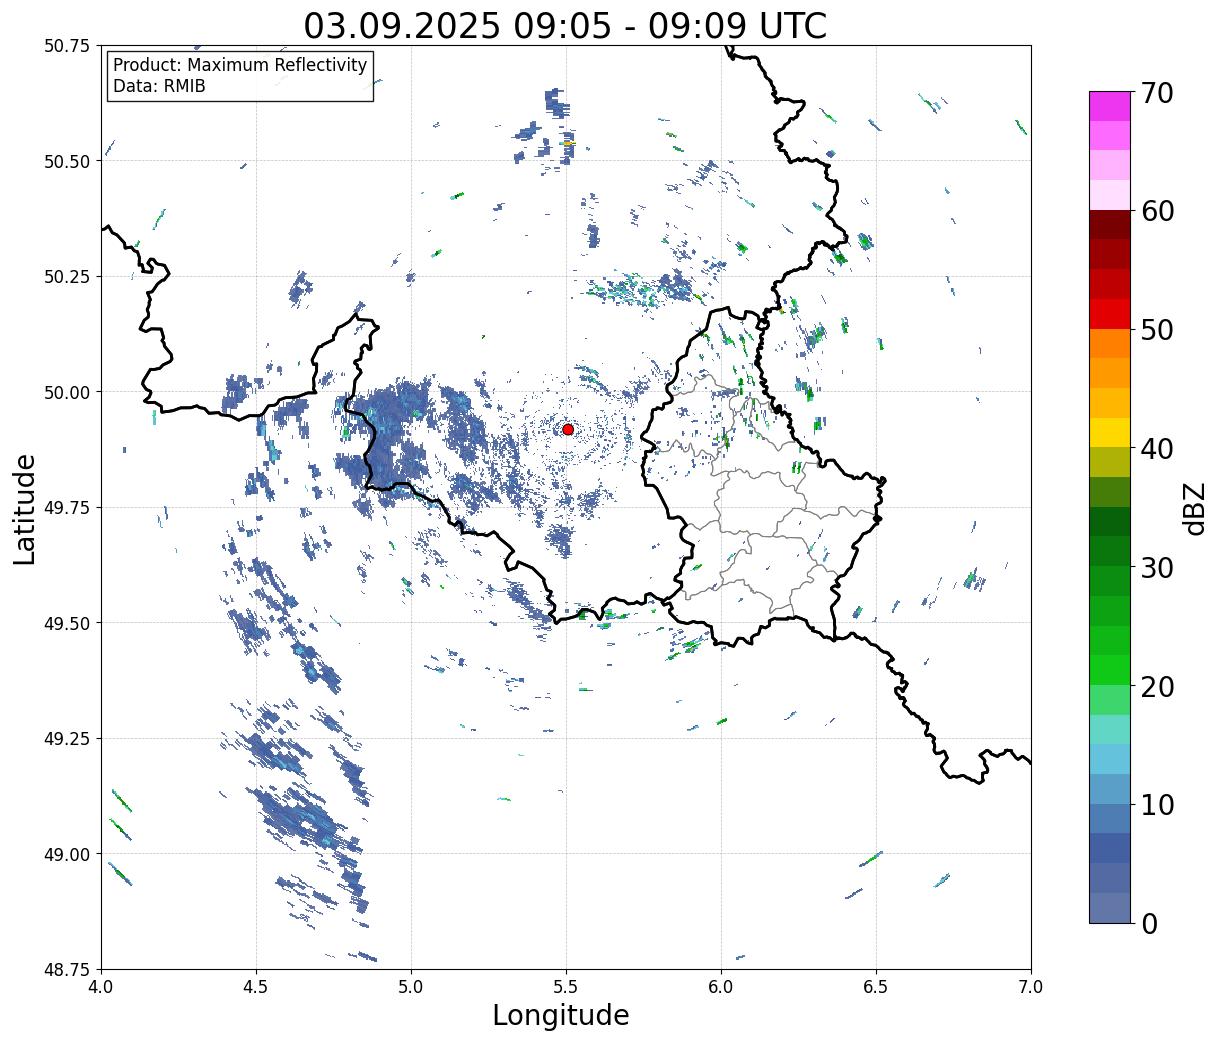Click the latitude tick label 50.25
This screenshot has height=1040, width=1219.
[67, 277]
